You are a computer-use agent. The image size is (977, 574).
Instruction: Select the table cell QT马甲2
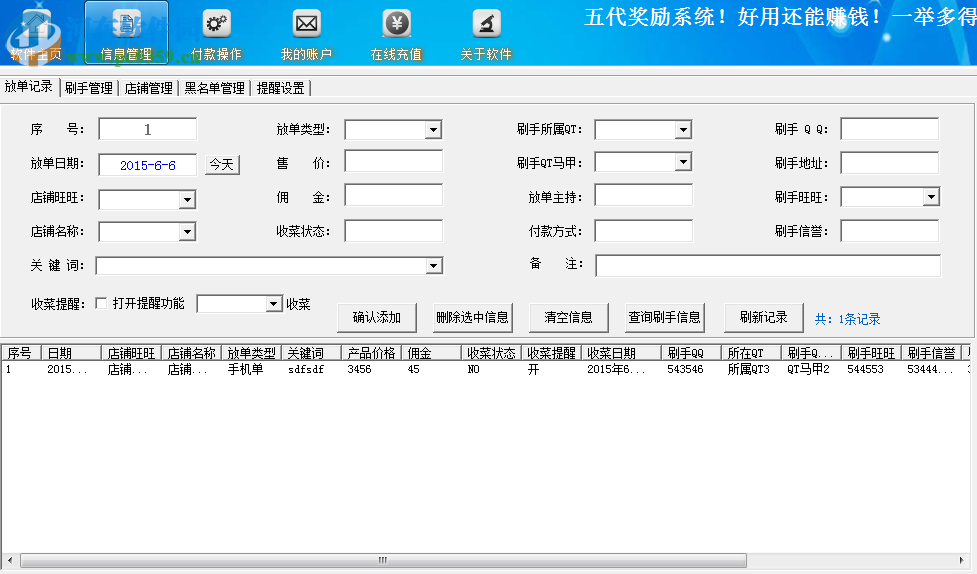(808, 370)
